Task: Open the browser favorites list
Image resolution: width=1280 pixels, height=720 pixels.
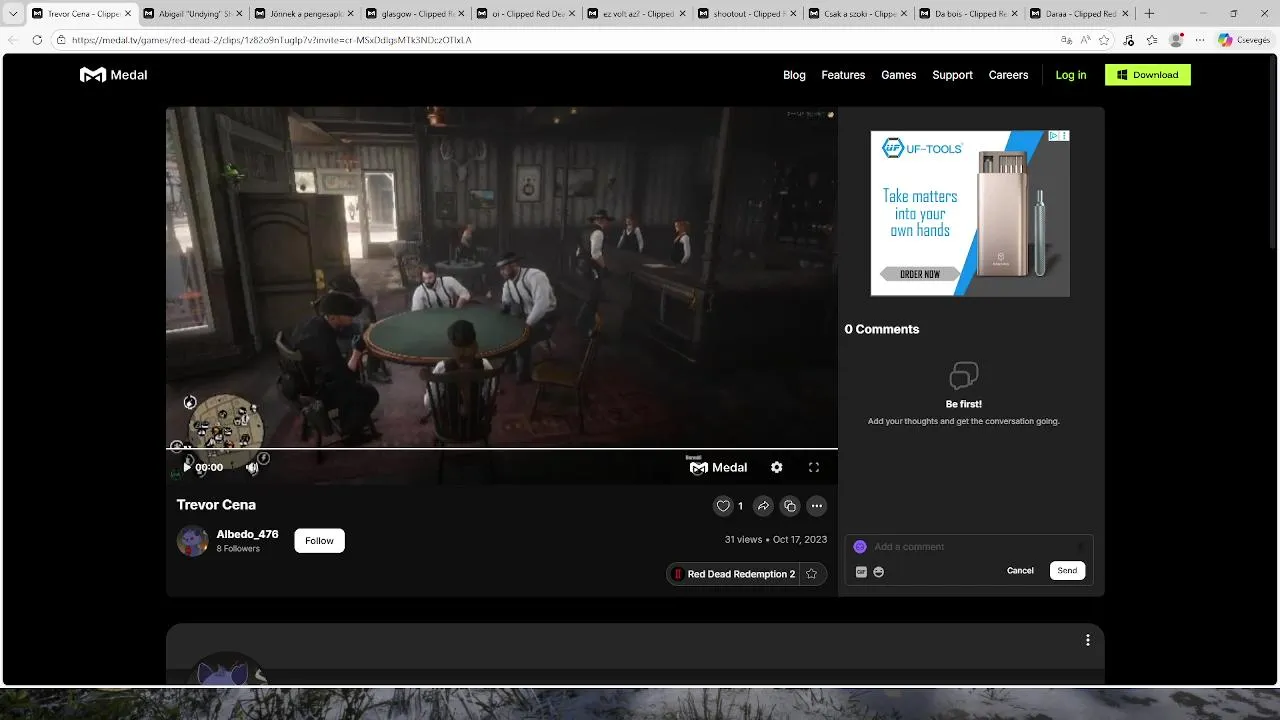Action: (x=1152, y=40)
